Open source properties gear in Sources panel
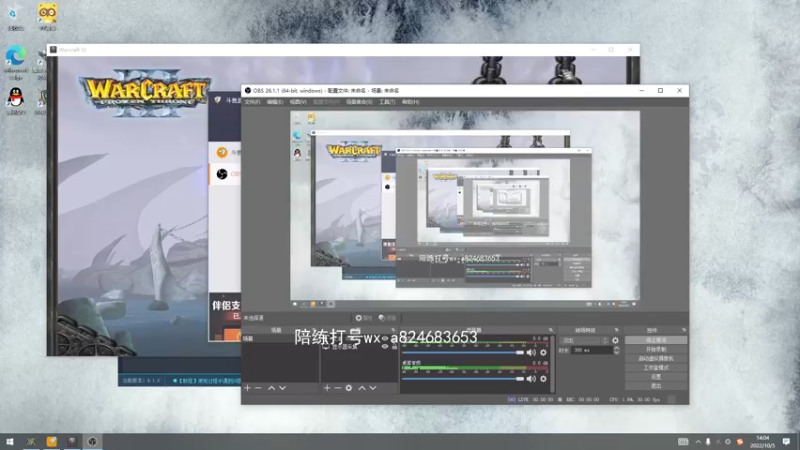 [349, 388]
